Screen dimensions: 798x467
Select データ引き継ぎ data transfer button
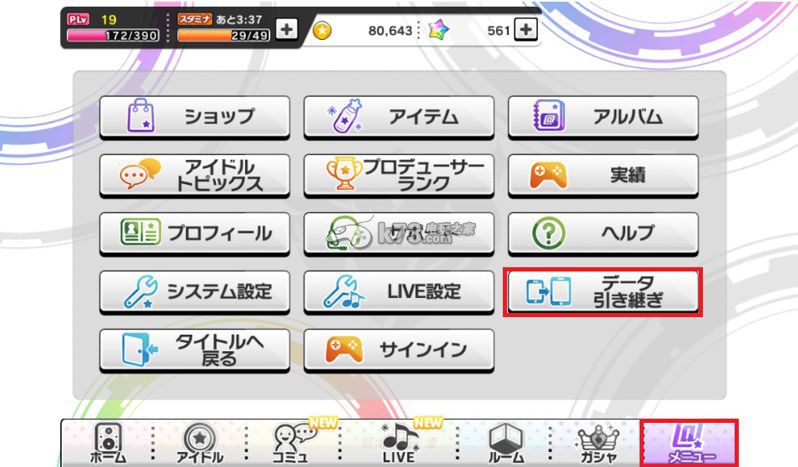click(x=603, y=291)
